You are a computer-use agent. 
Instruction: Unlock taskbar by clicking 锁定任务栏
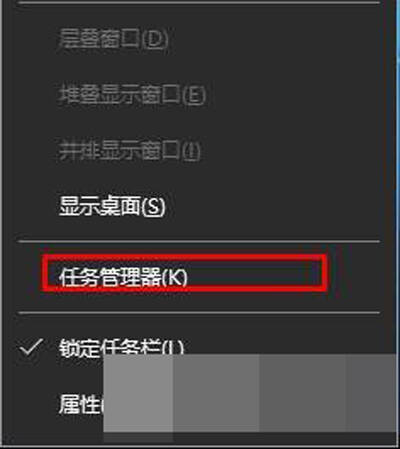coord(110,347)
